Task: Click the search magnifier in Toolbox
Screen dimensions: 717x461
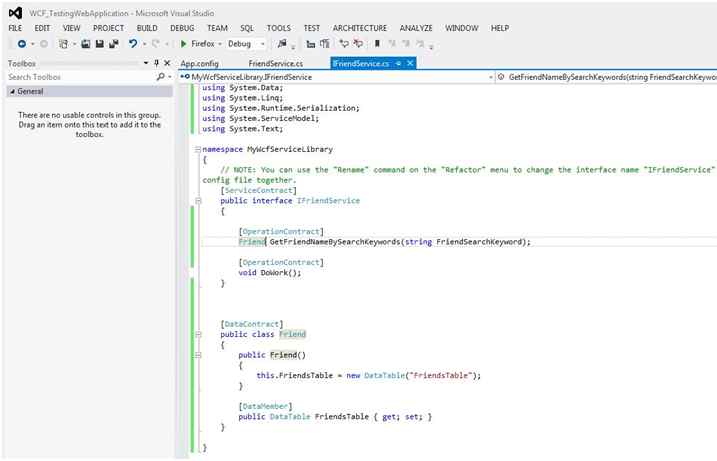Action: [160, 77]
